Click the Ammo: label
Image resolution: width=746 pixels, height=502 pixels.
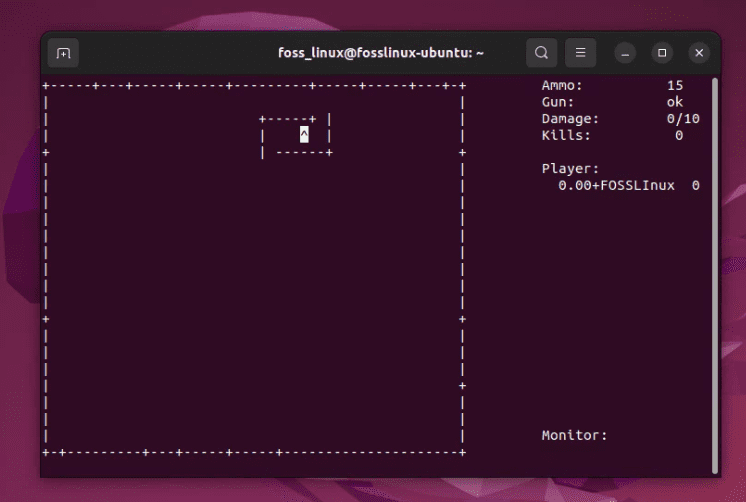(562, 86)
